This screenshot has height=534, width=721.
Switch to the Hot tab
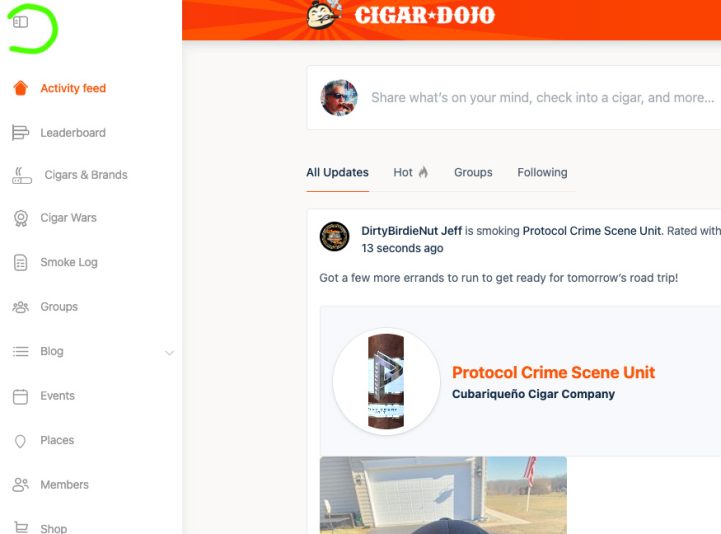point(411,172)
